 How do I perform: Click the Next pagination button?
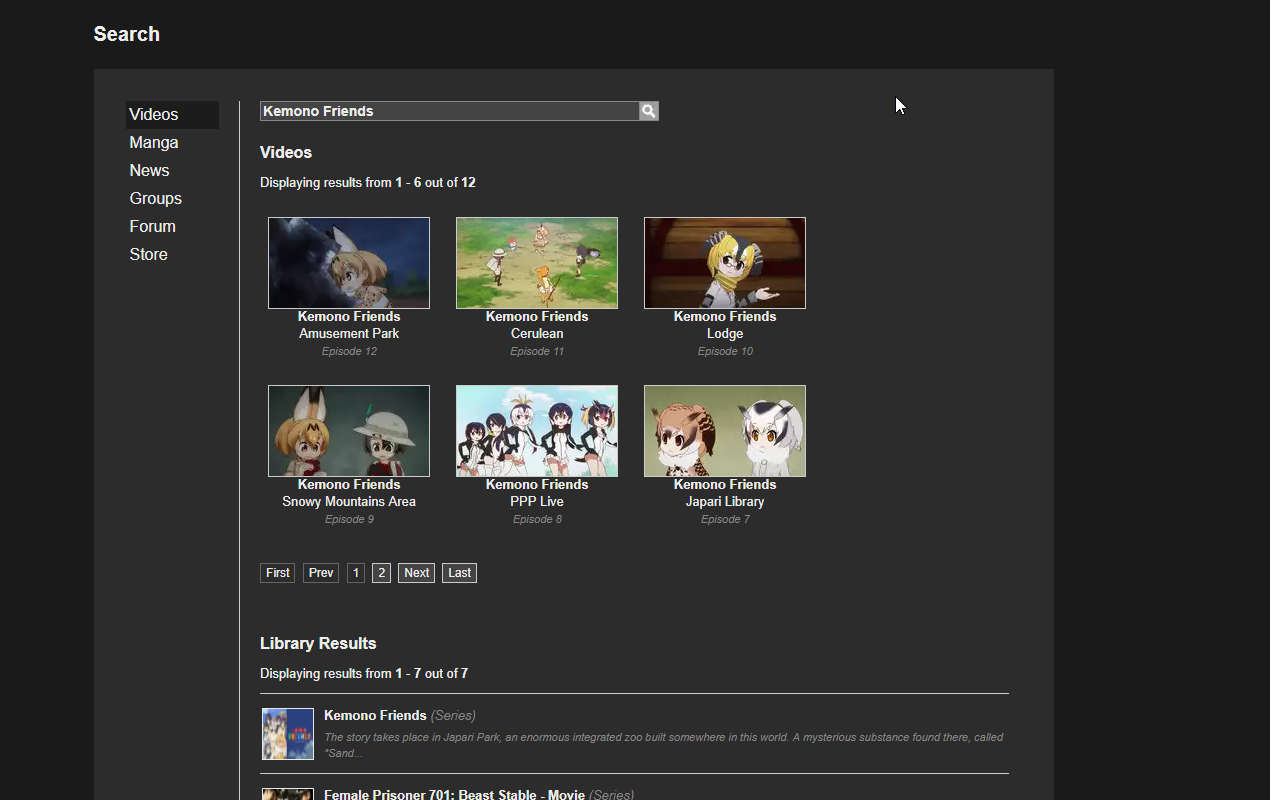coord(416,573)
